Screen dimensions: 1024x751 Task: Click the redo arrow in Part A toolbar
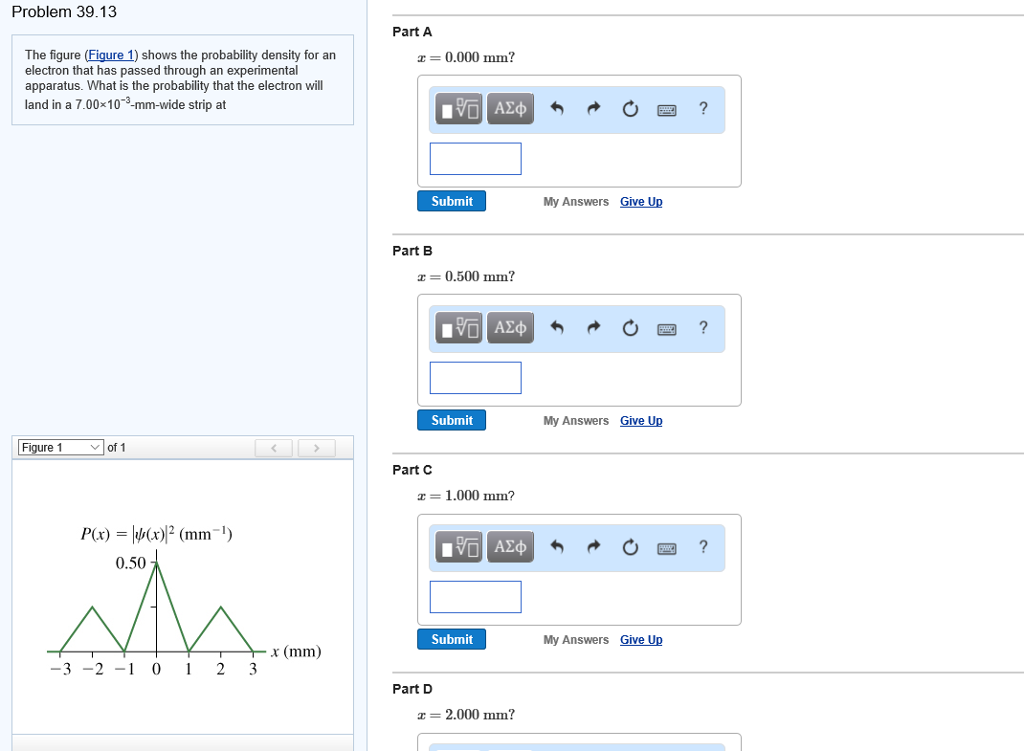point(593,109)
